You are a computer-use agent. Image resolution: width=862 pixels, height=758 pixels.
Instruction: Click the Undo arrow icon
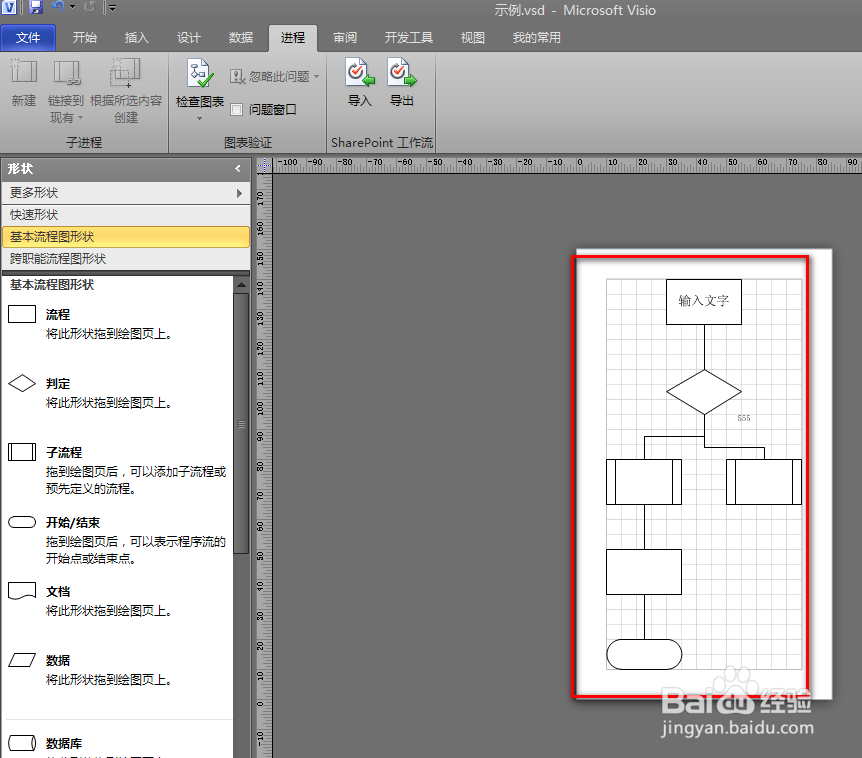pyautogui.click(x=58, y=7)
